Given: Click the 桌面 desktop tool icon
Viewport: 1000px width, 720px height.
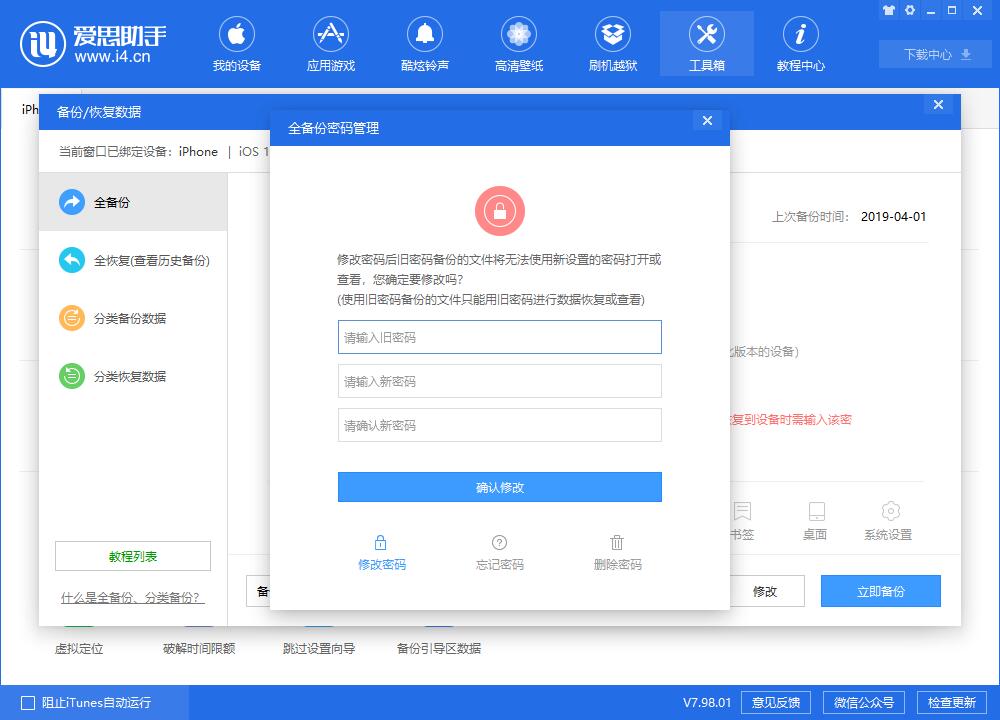Looking at the screenshot, I should 815,520.
